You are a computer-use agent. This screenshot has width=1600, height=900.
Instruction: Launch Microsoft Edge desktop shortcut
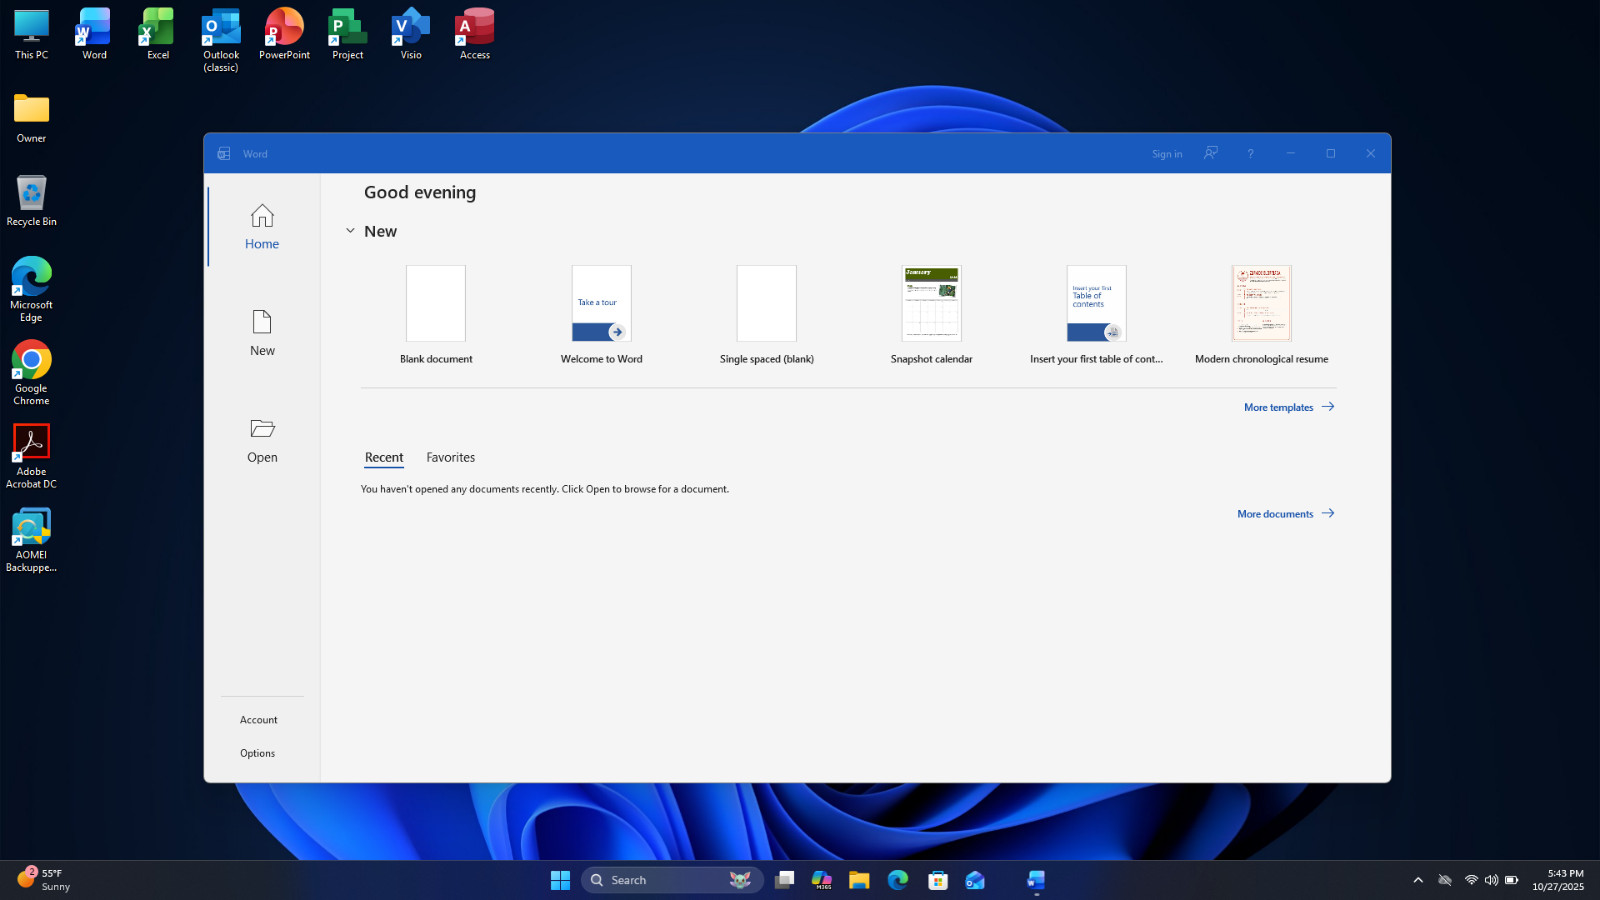point(31,290)
